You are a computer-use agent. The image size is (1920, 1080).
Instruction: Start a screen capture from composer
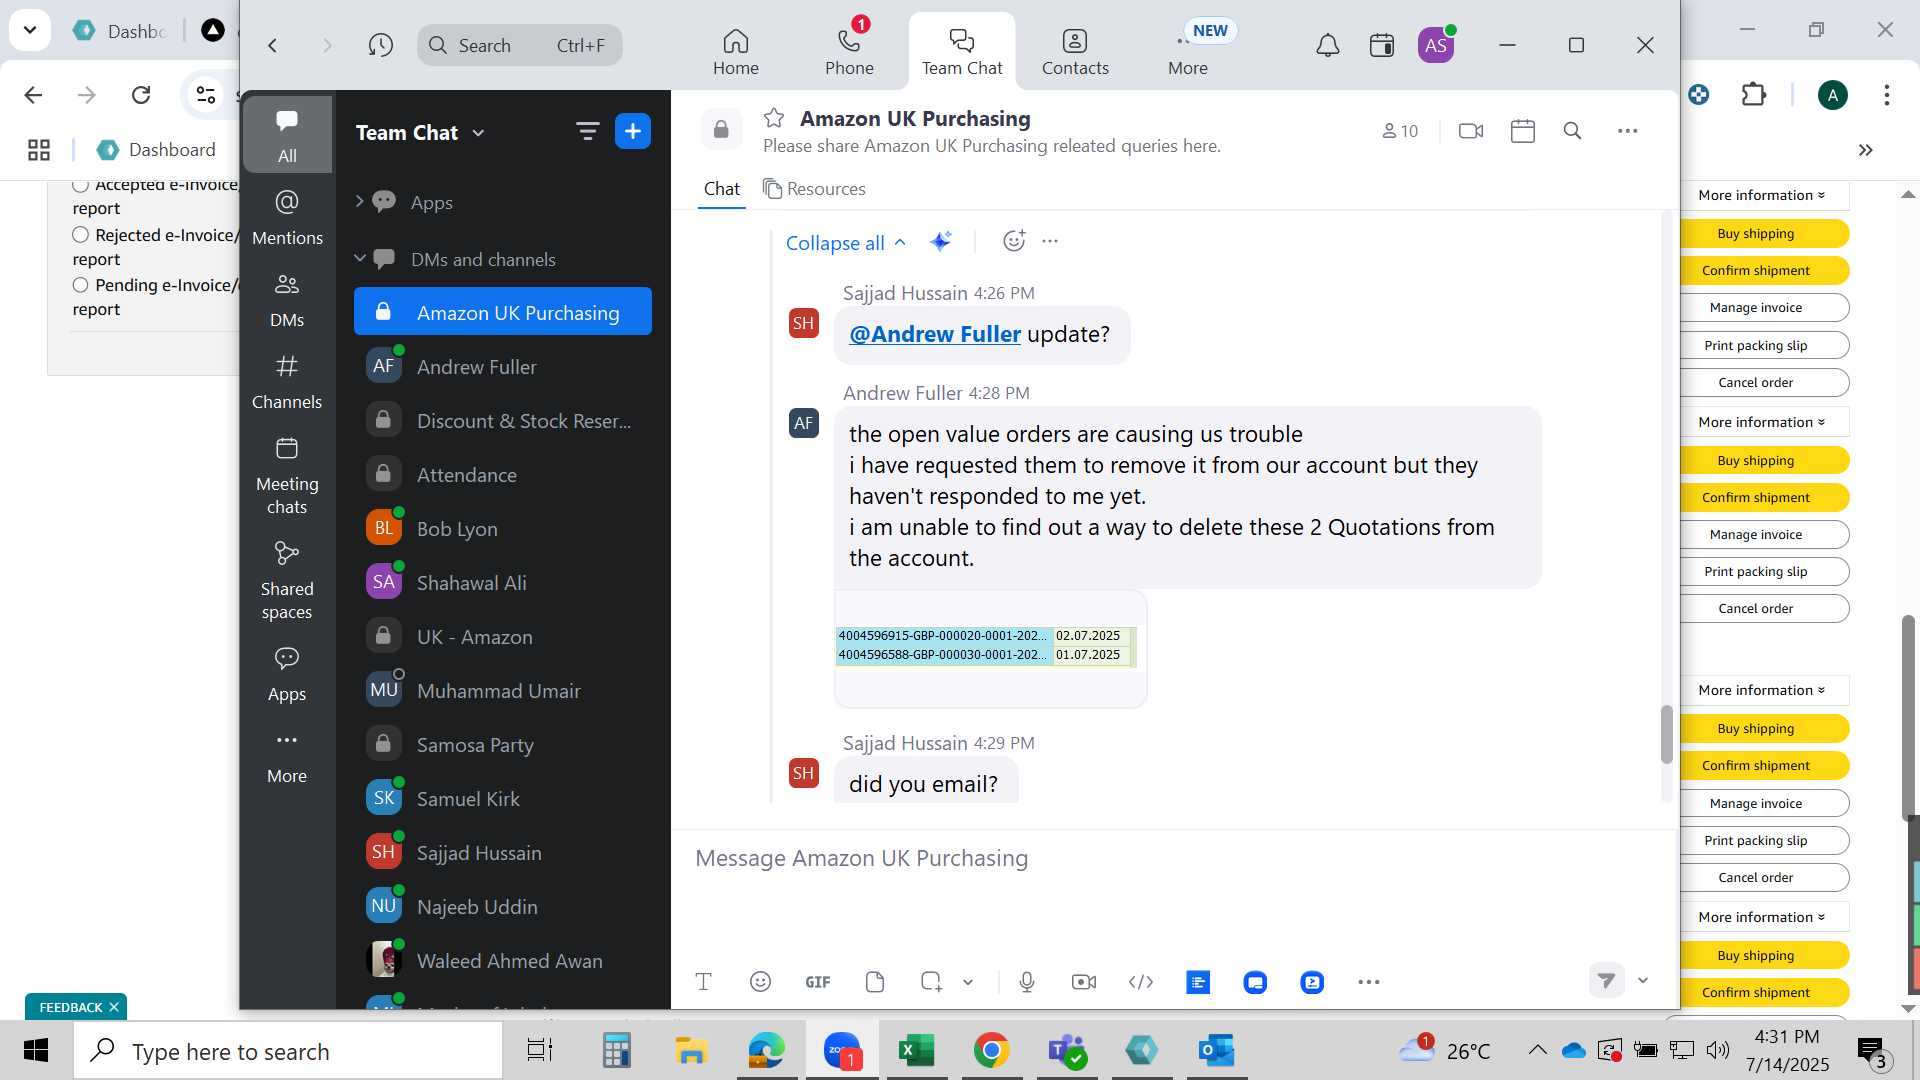click(931, 982)
